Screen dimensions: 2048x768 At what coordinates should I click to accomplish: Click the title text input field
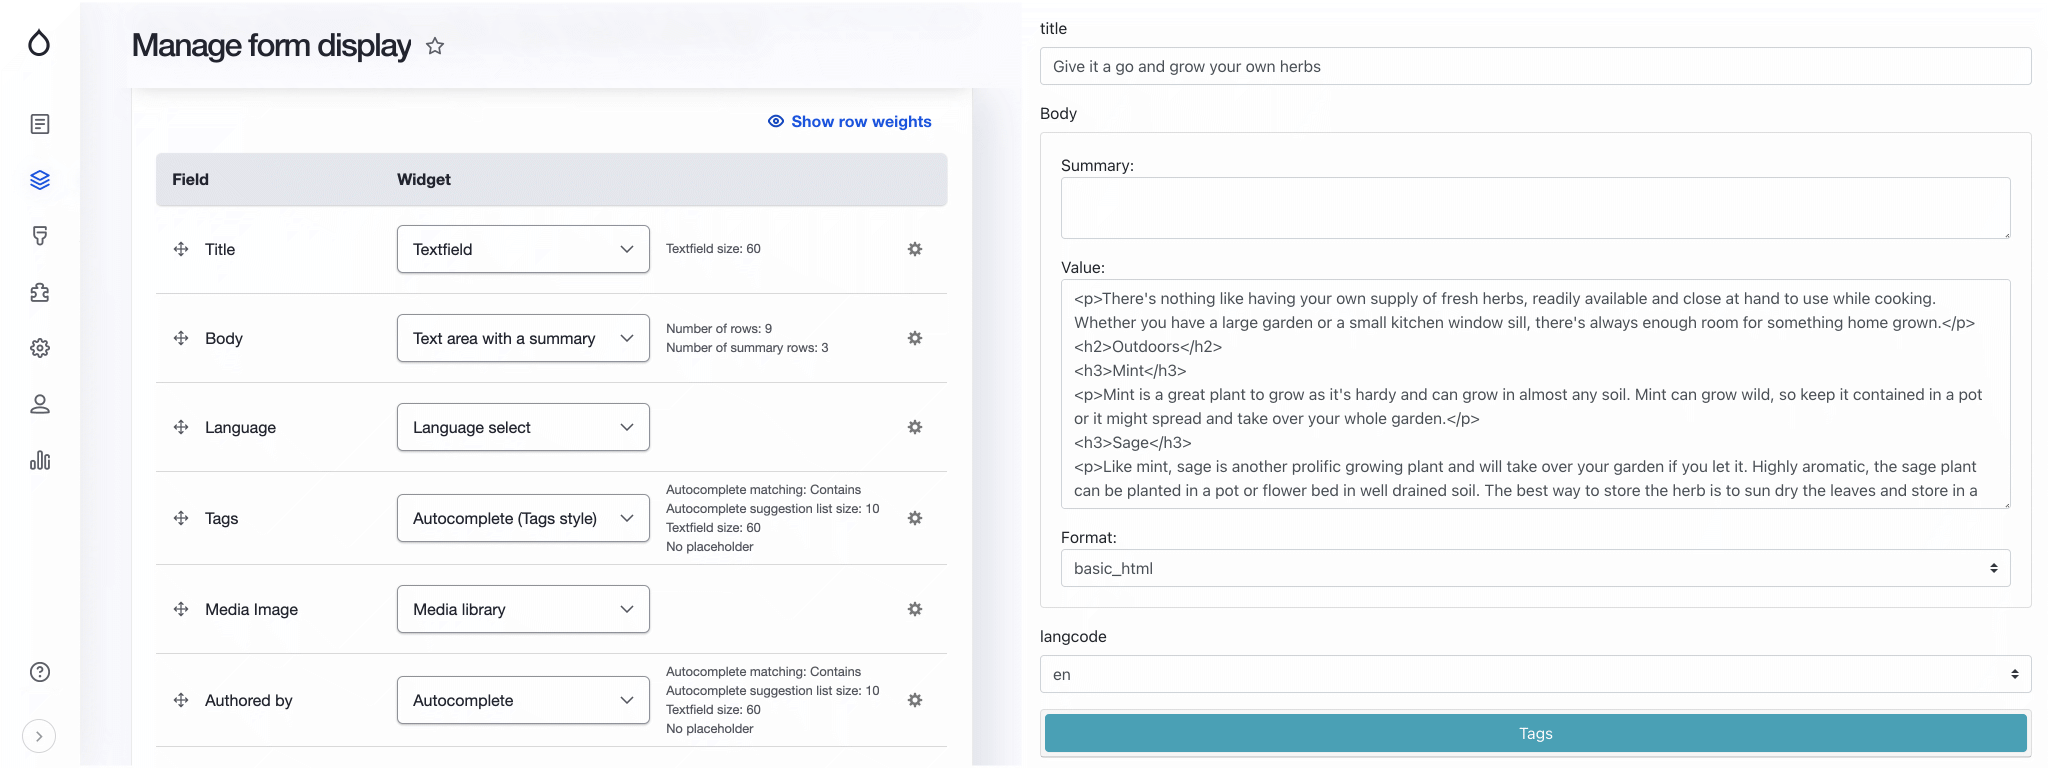(x=1535, y=66)
